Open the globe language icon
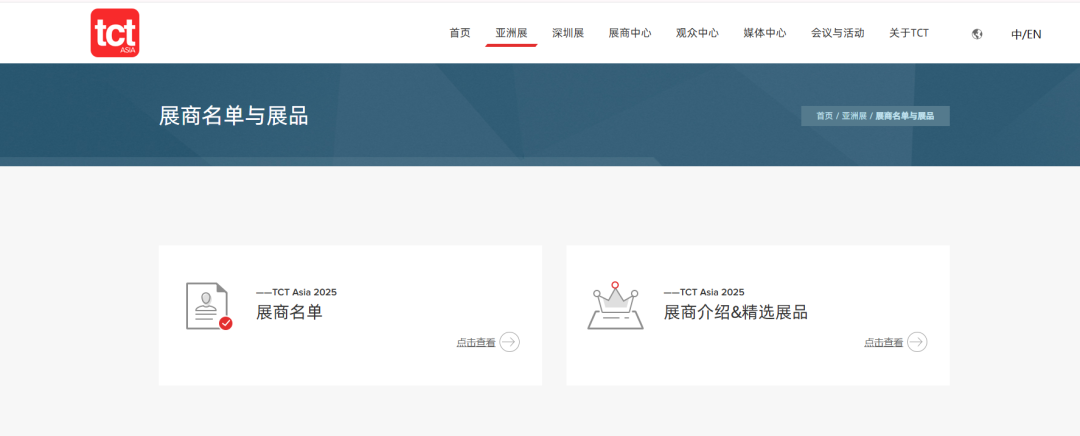Viewport: 1080px width, 436px height. 977,34
